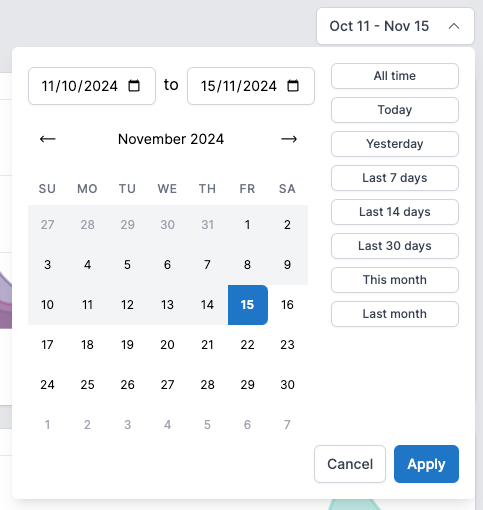Click the start date field 11/10/2024
The width and height of the screenshot is (483, 510).
pos(92,86)
